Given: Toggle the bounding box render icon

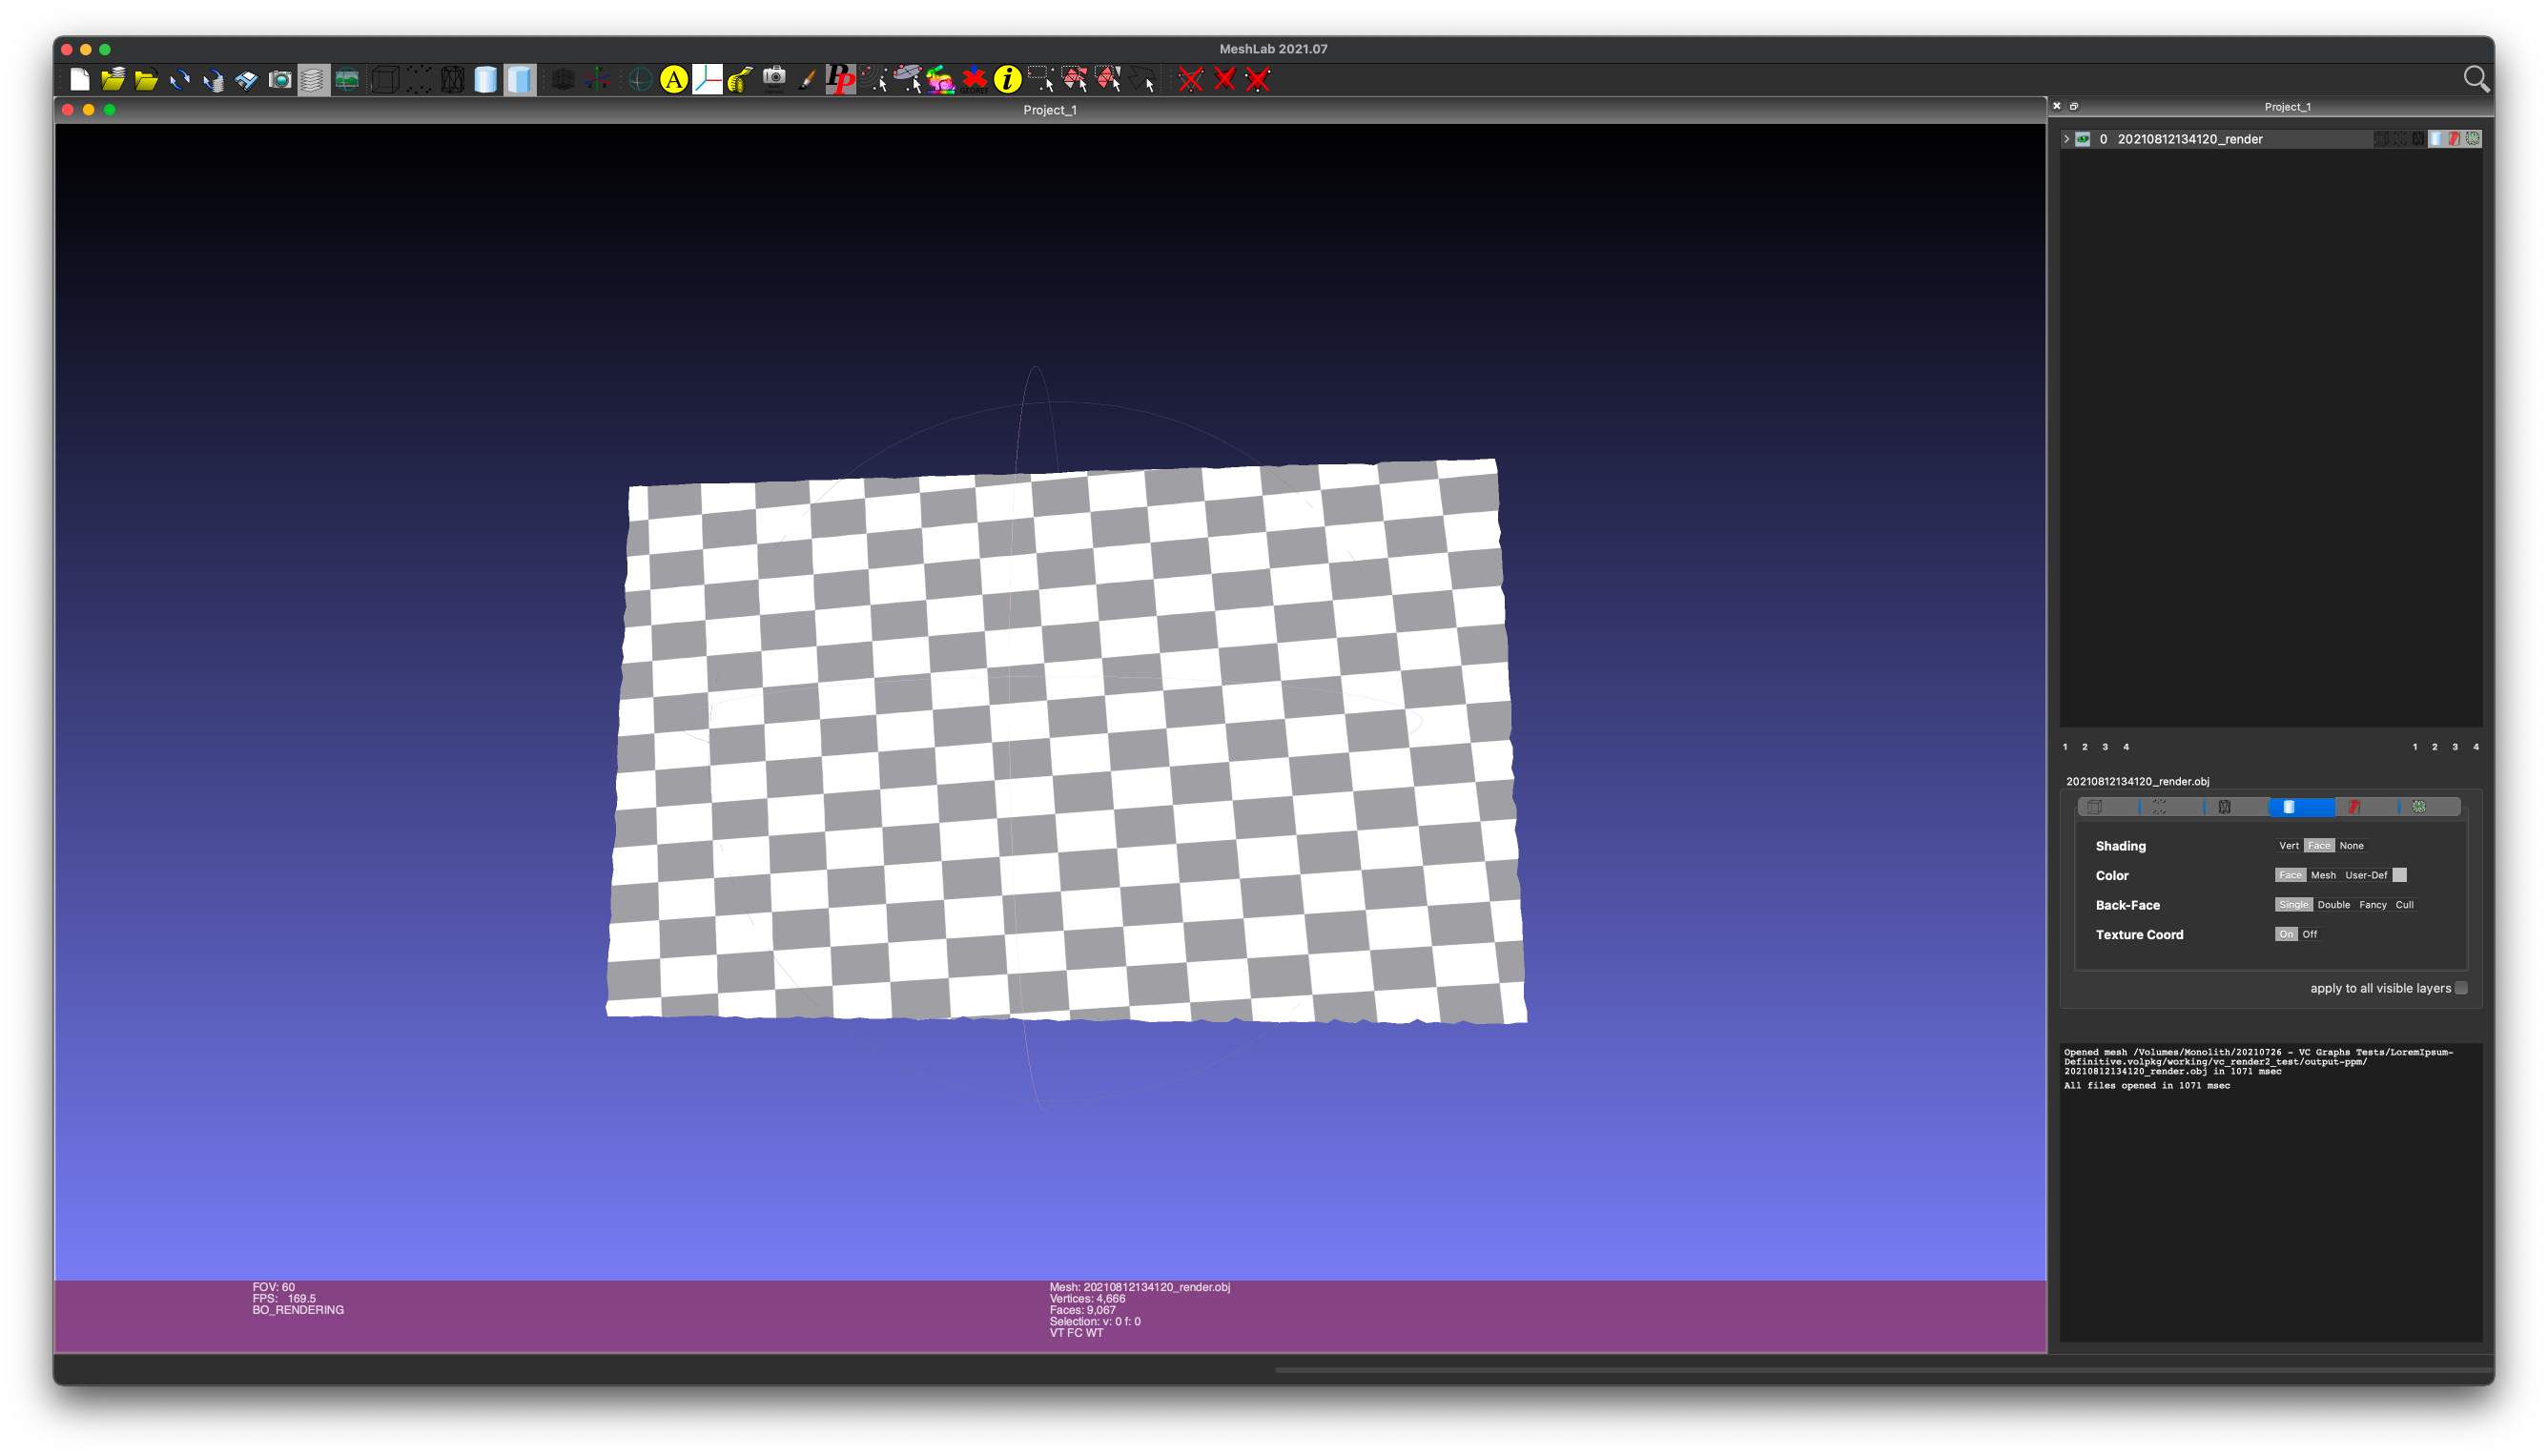Looking at the screenshot, I should (x=384, y=80).
